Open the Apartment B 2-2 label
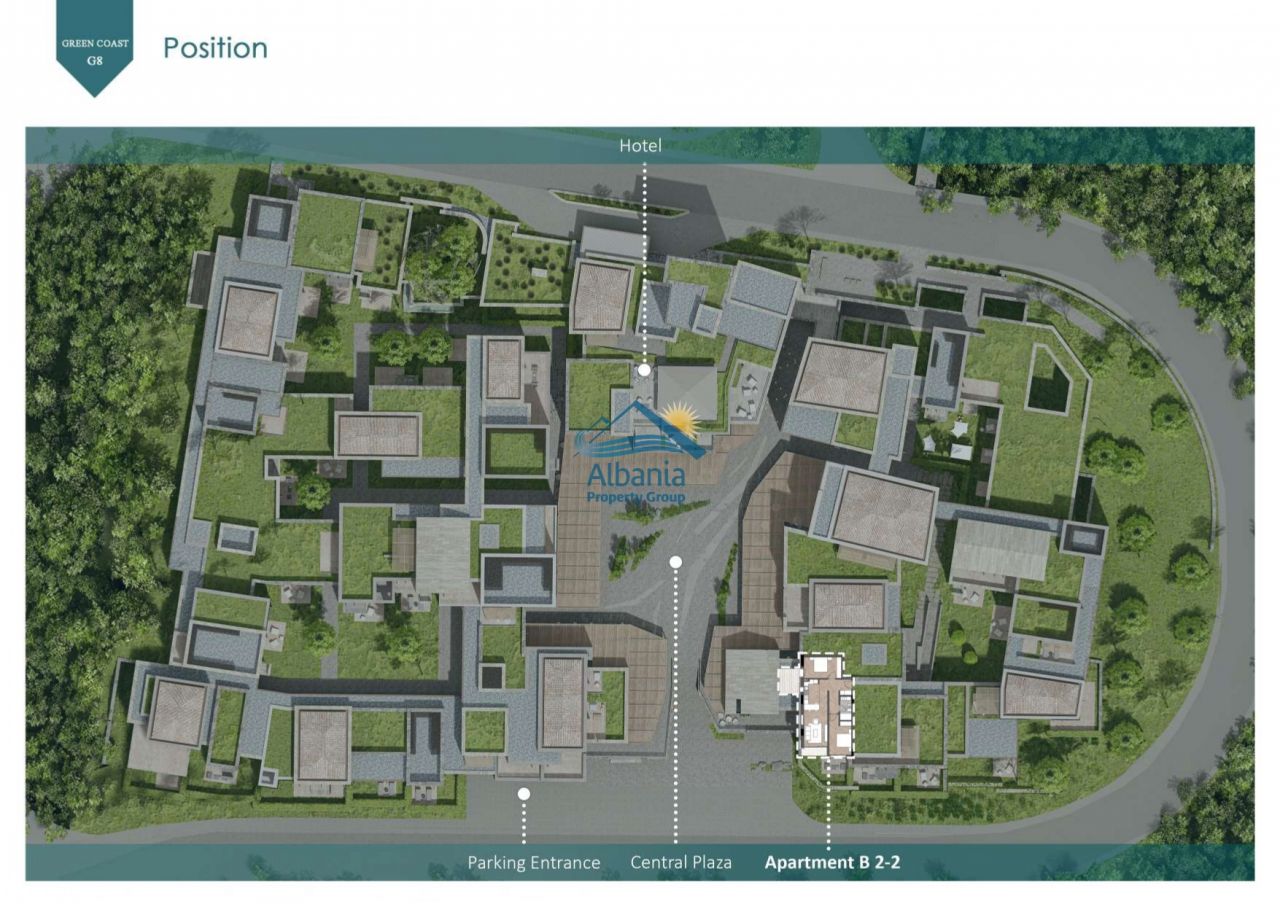Viewport: 1280px width, 904px height. pyautogui.click(x=832, y=862)
